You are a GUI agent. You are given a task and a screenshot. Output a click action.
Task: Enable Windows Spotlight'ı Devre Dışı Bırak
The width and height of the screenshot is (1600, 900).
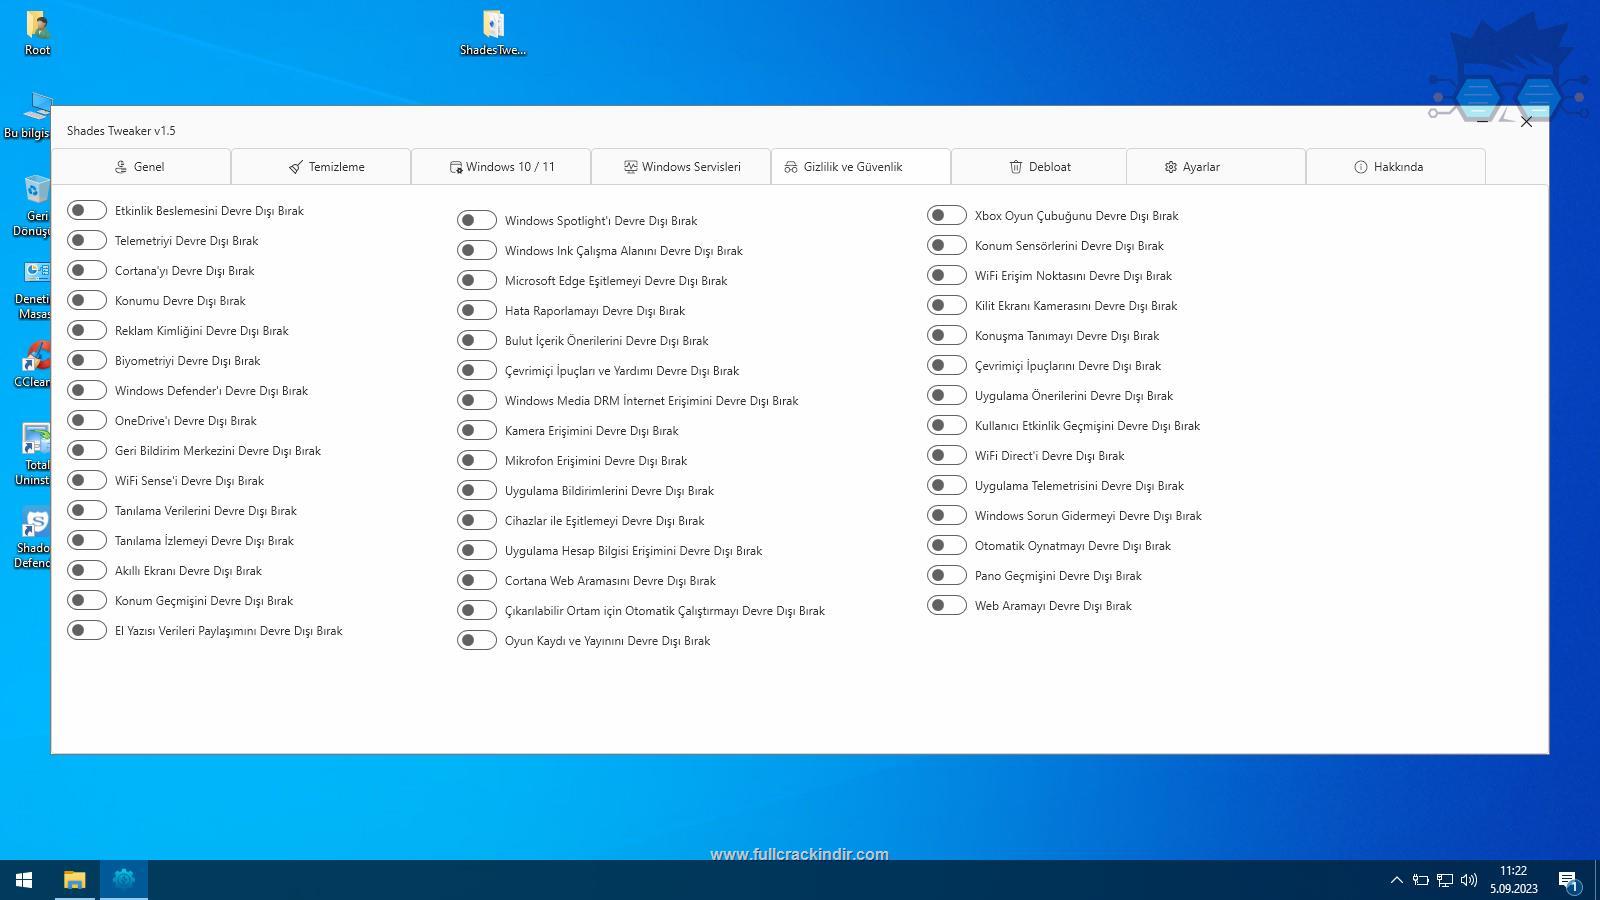[477, 220]
